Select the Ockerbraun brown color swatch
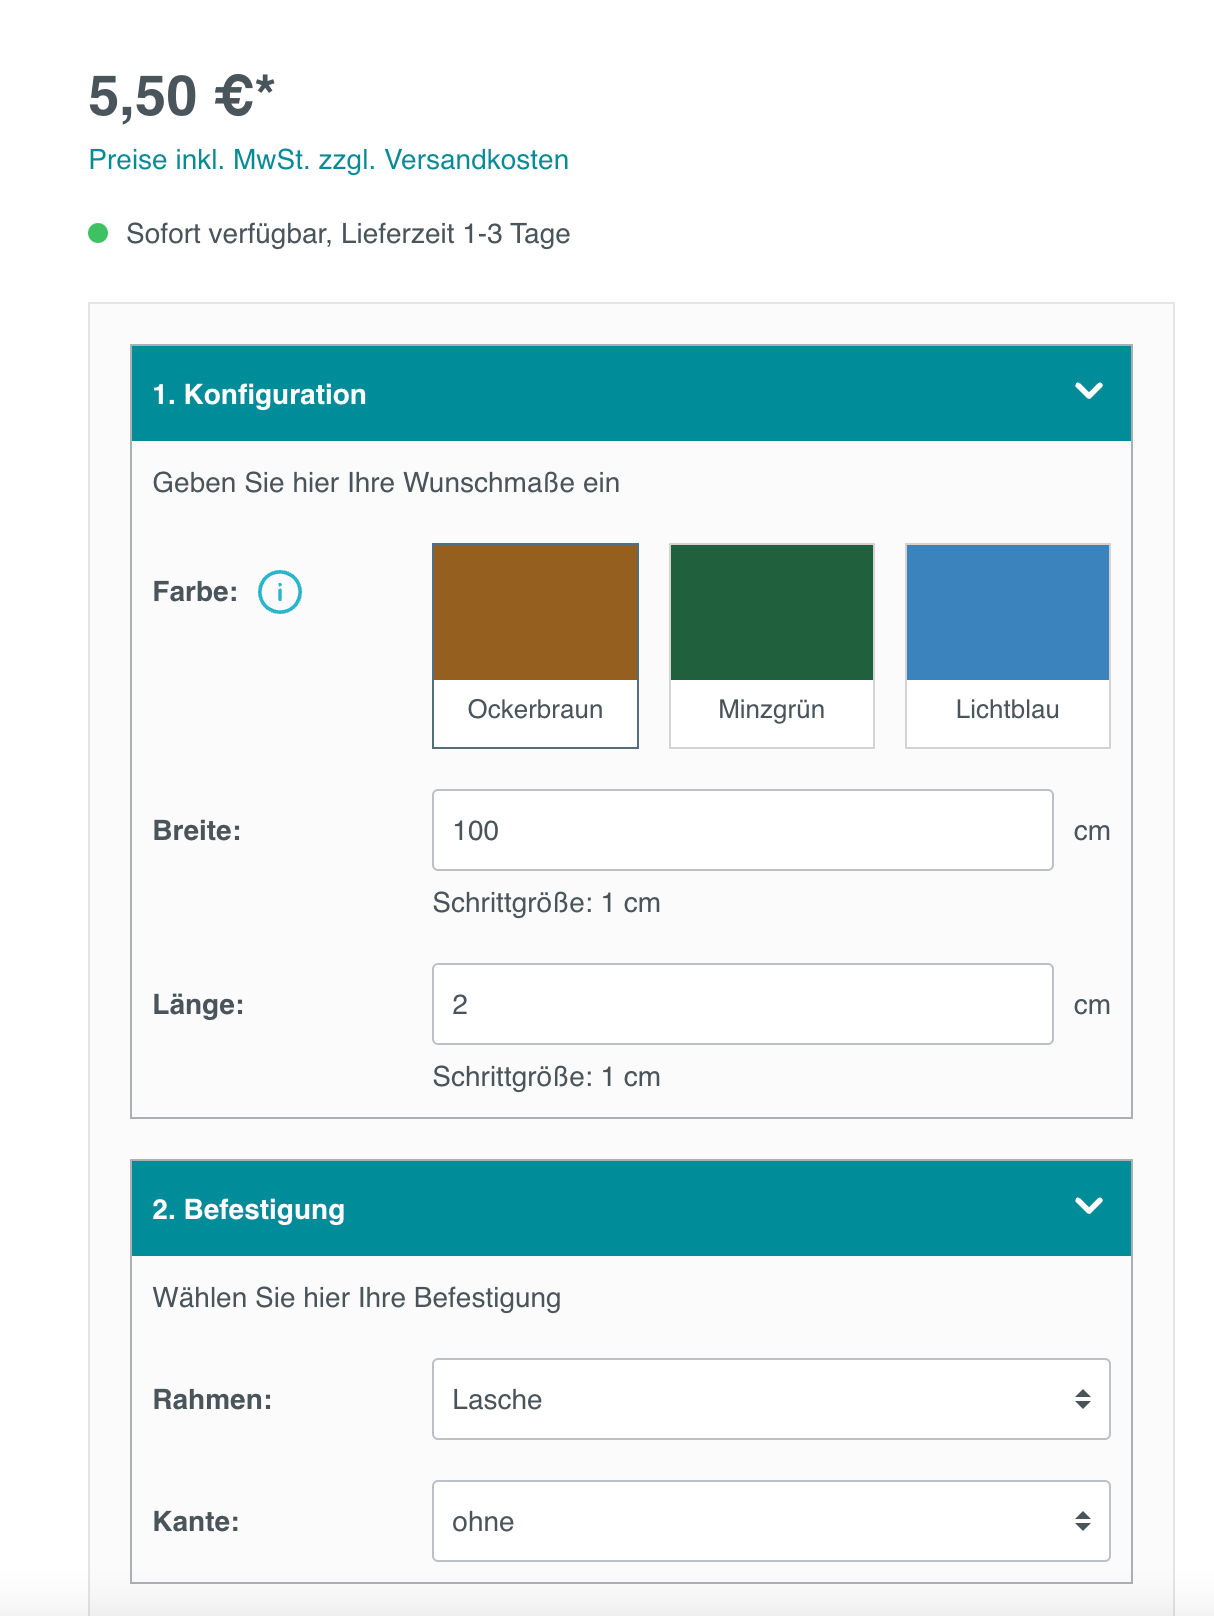The width and height of the screenshot is (1214, 1616). pos(535,612)
